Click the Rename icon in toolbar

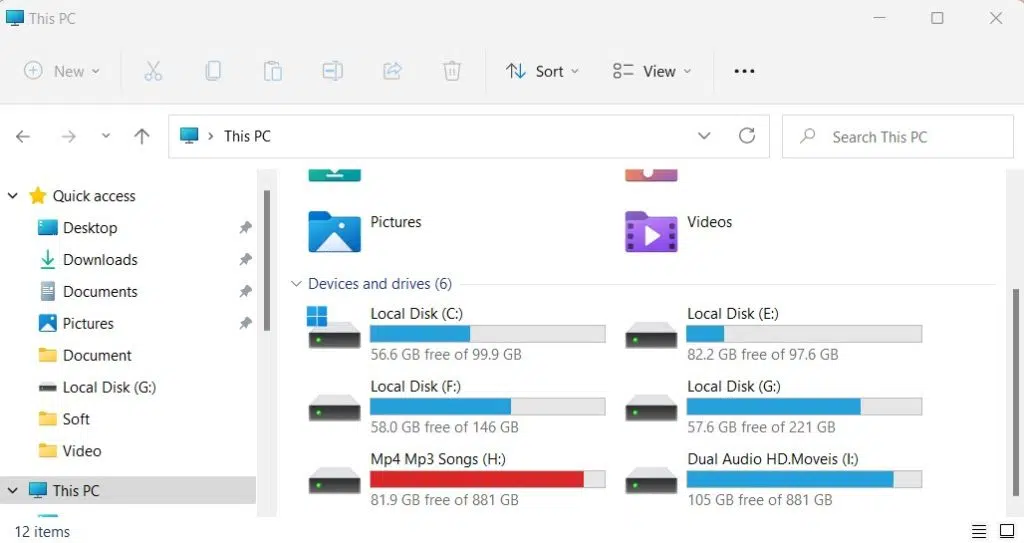coord(332,71)
